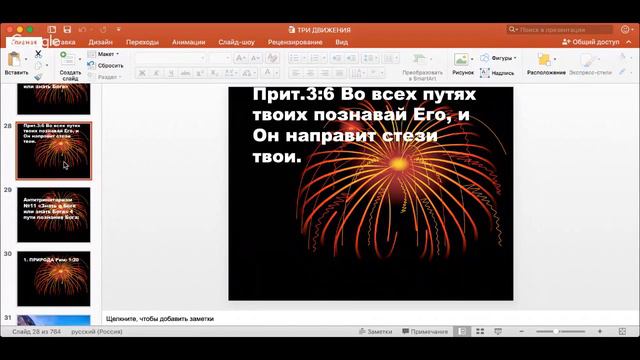
Task: Collapse the ribbon with chevron
Action: point(629,42)
